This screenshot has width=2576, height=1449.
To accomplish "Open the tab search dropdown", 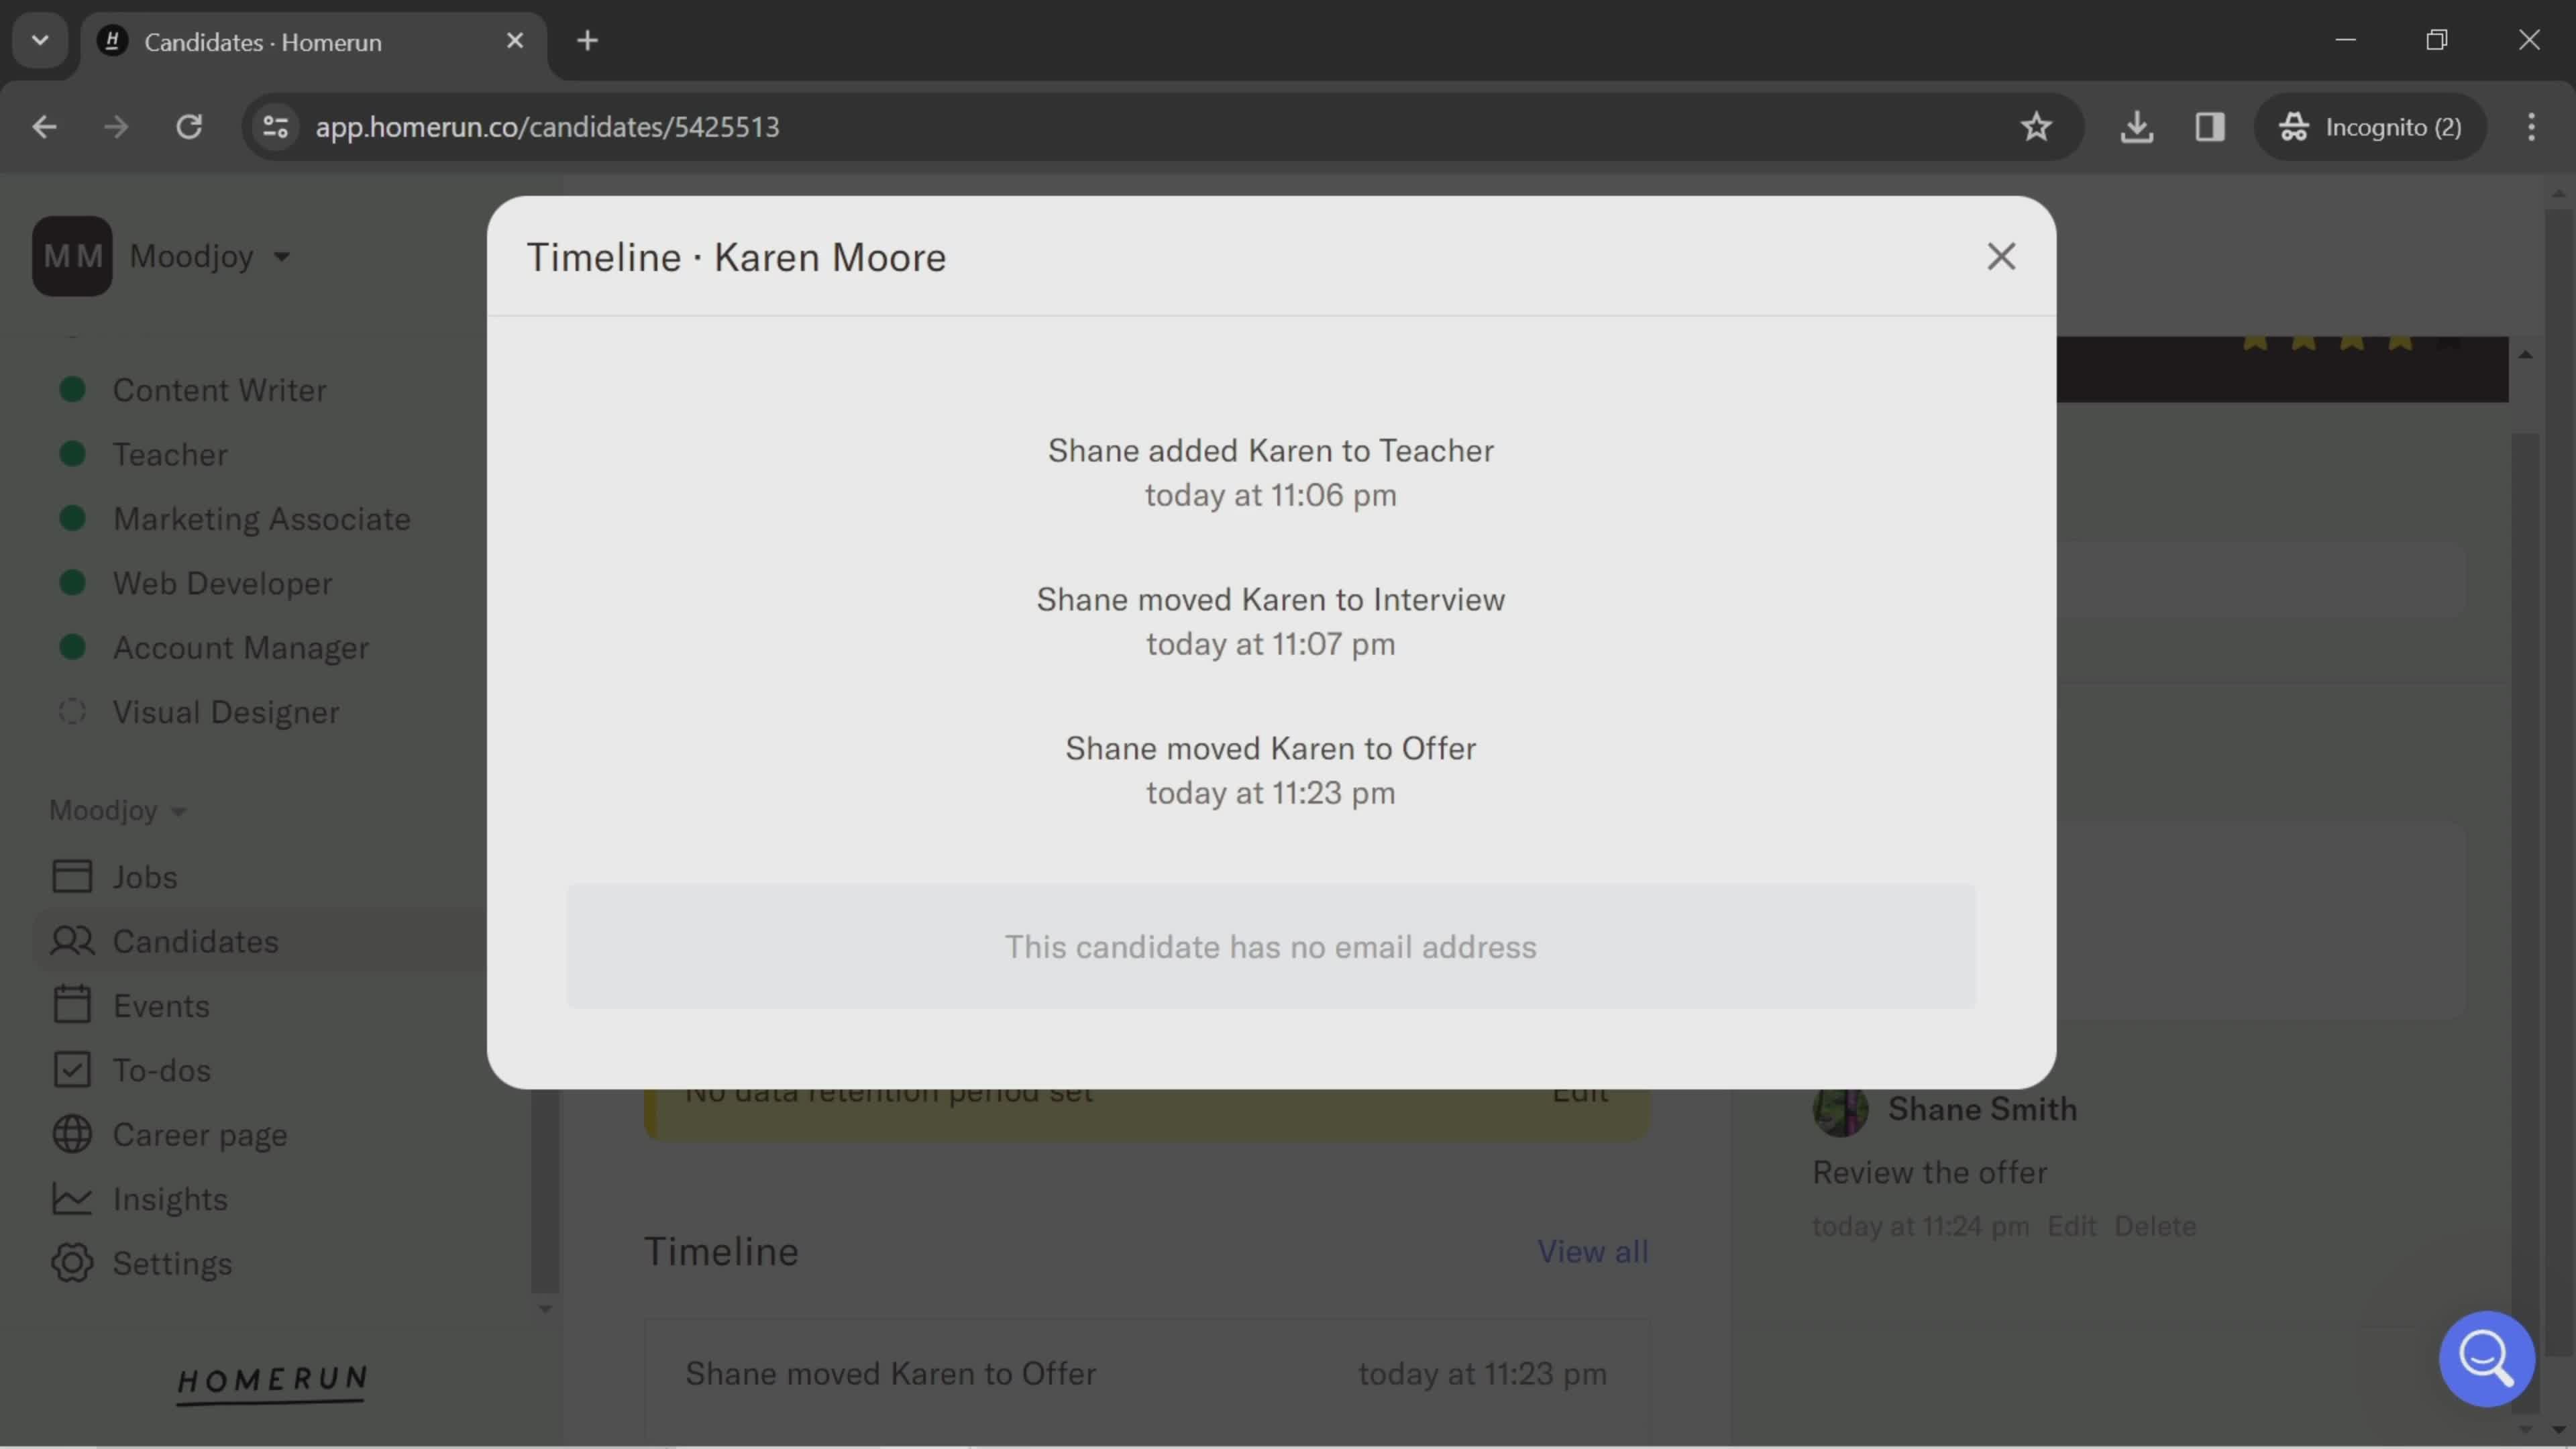I will coord(40,41).
